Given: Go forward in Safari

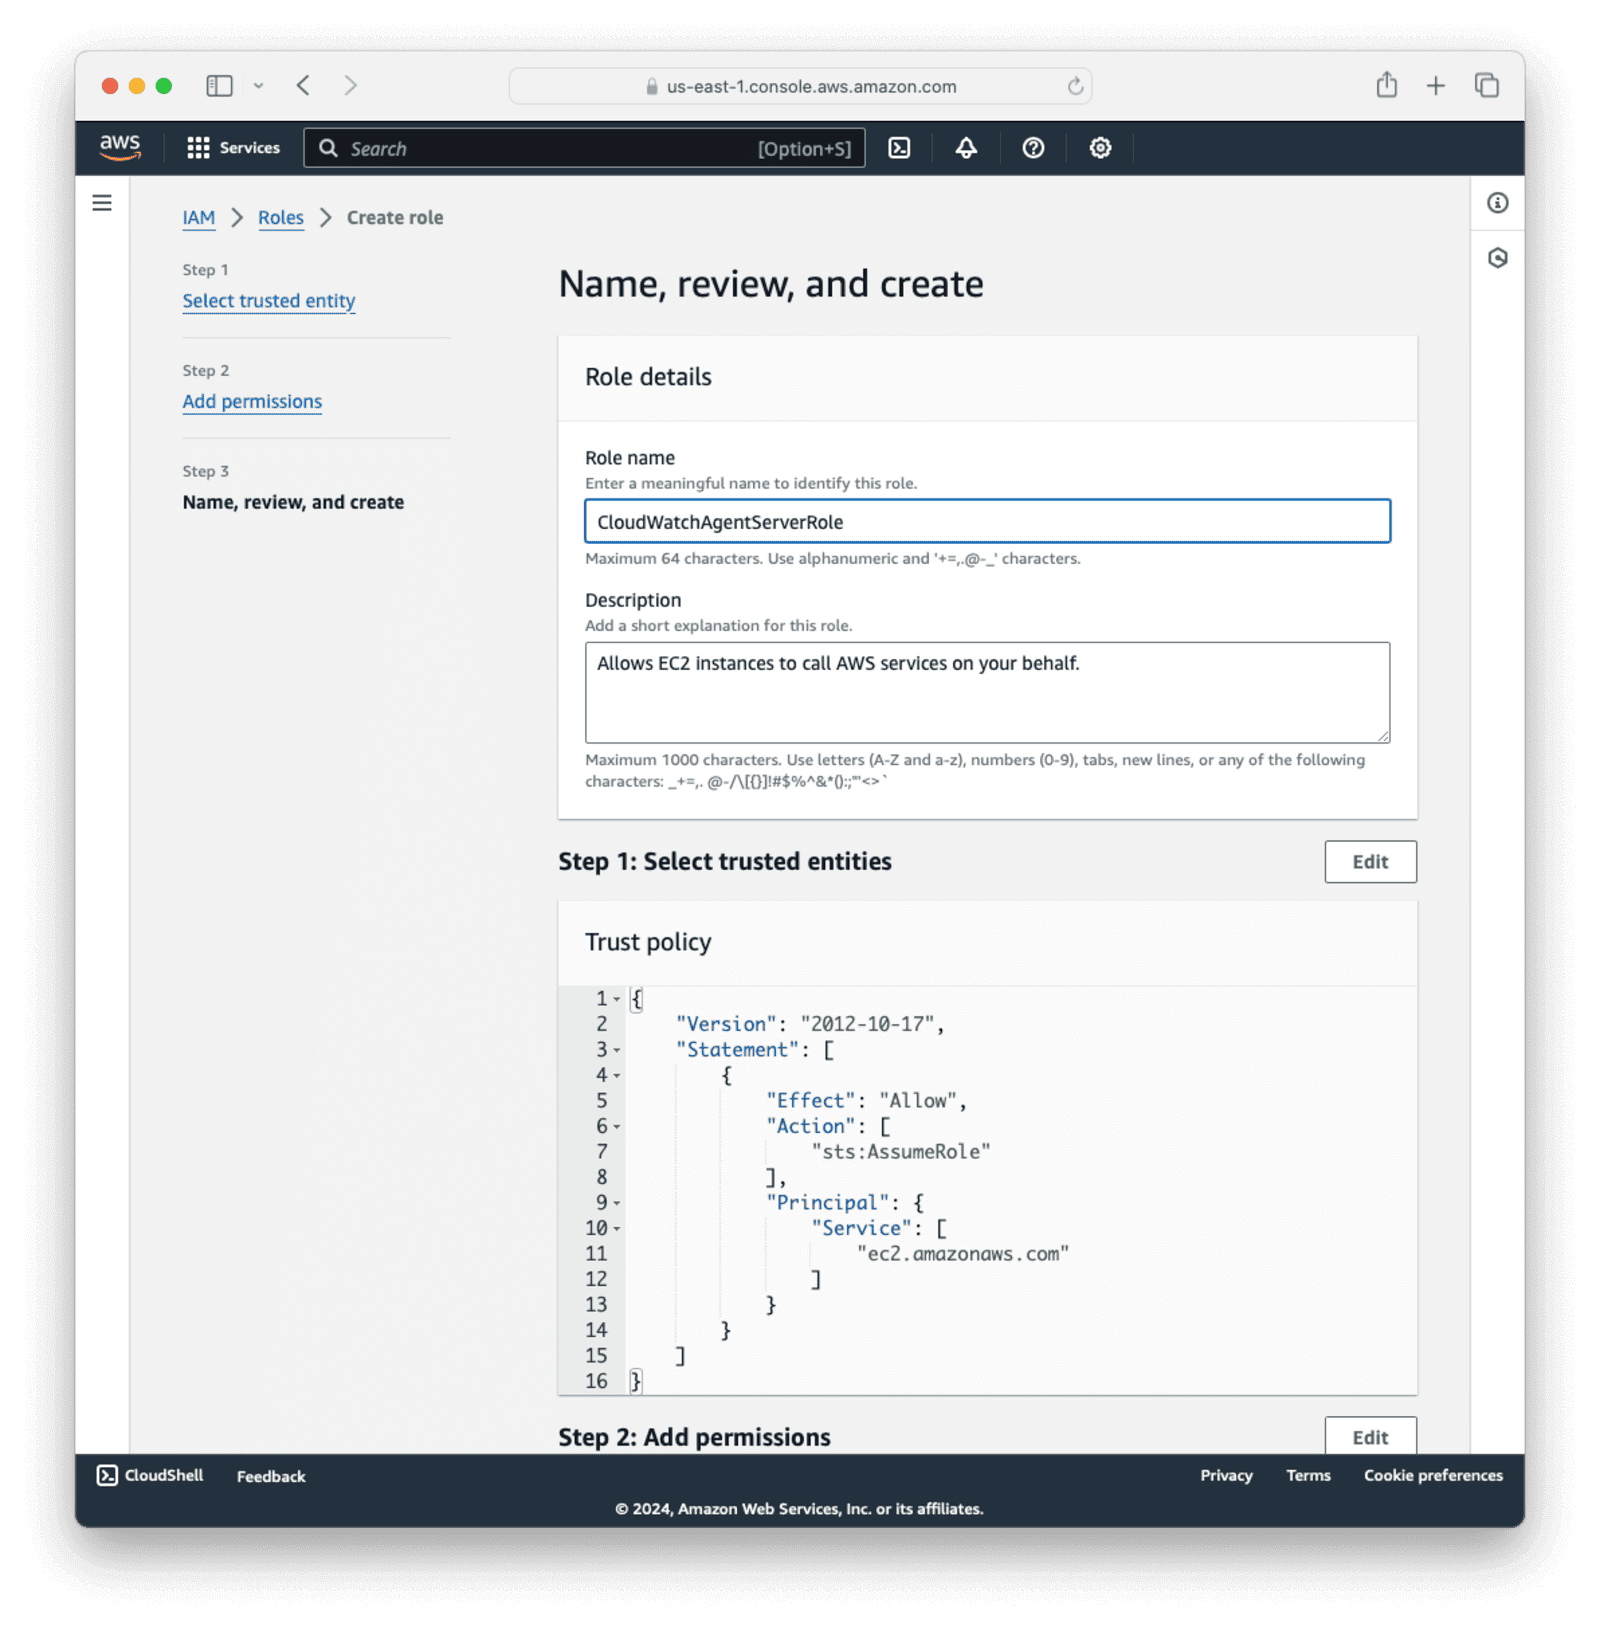Looking at the screenshot, I should [x=350, y=86].
